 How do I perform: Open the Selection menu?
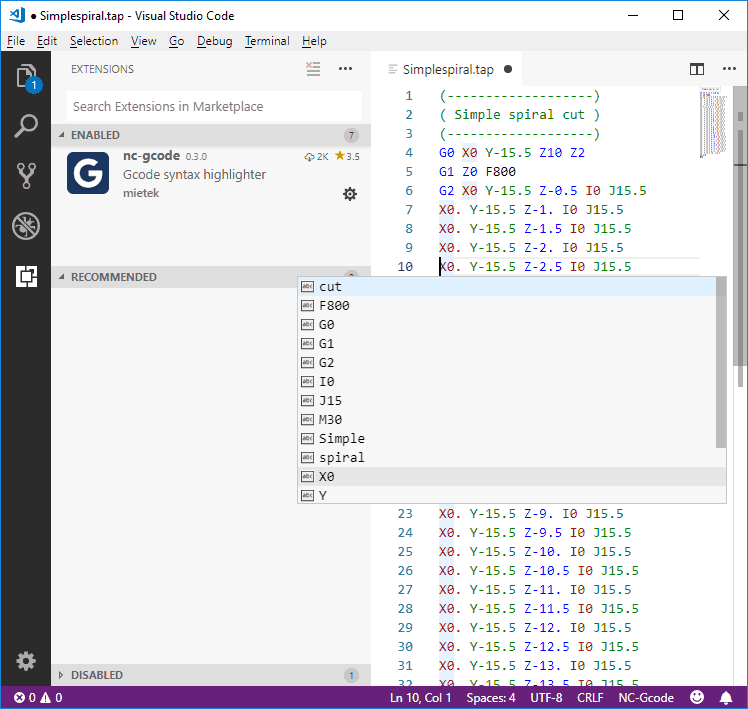(94, 41)
